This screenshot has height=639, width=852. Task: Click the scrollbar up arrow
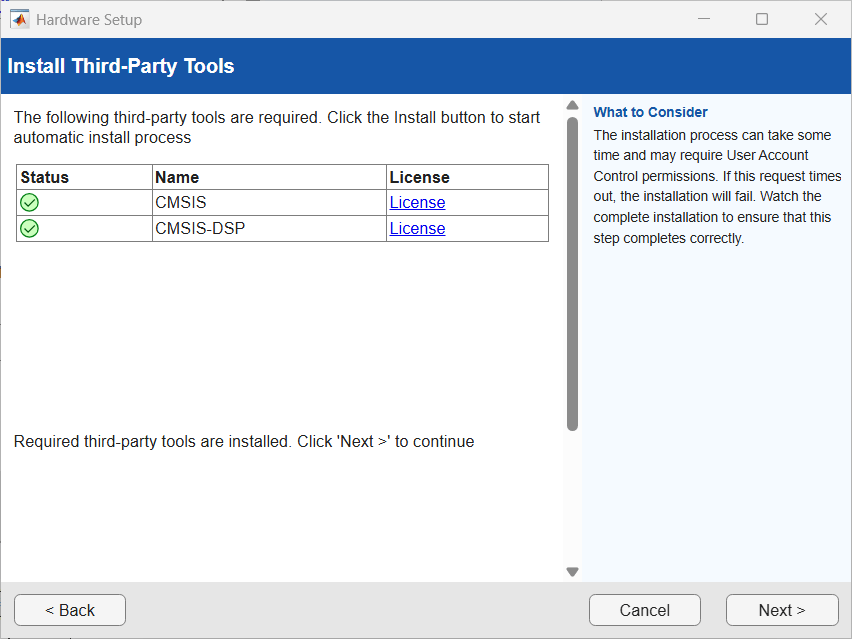pyautogui.click(x=572, y=105)
